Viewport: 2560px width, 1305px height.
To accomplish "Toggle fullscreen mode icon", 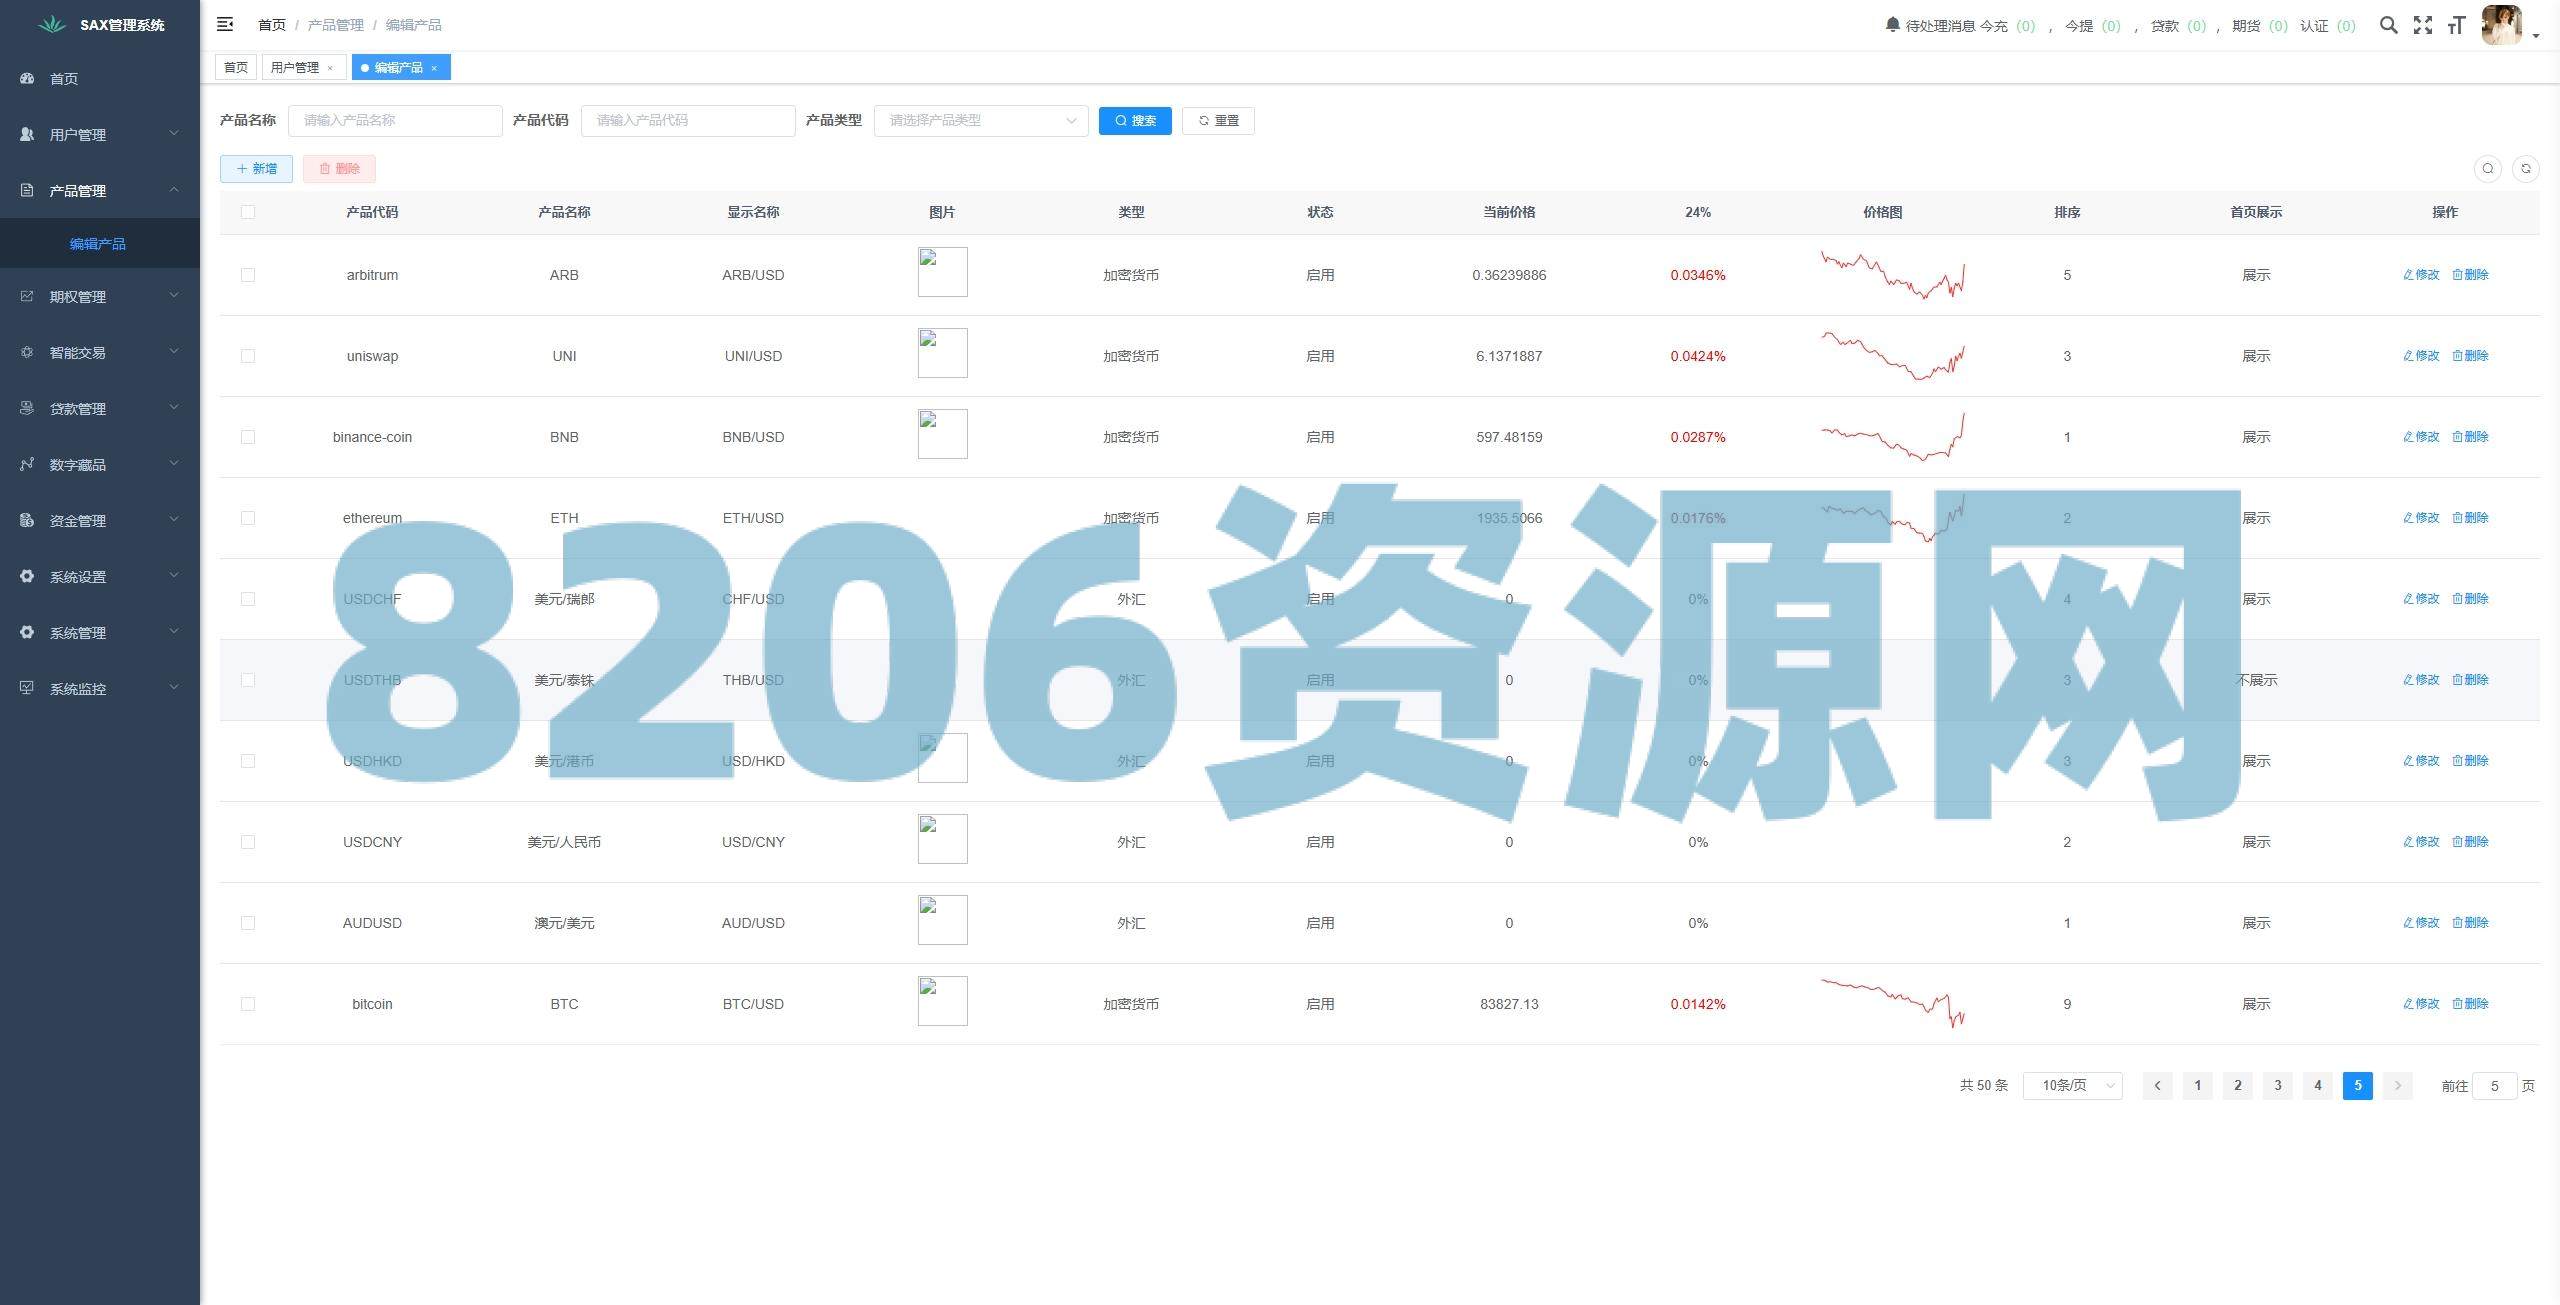I will [x=2422, y=25].
